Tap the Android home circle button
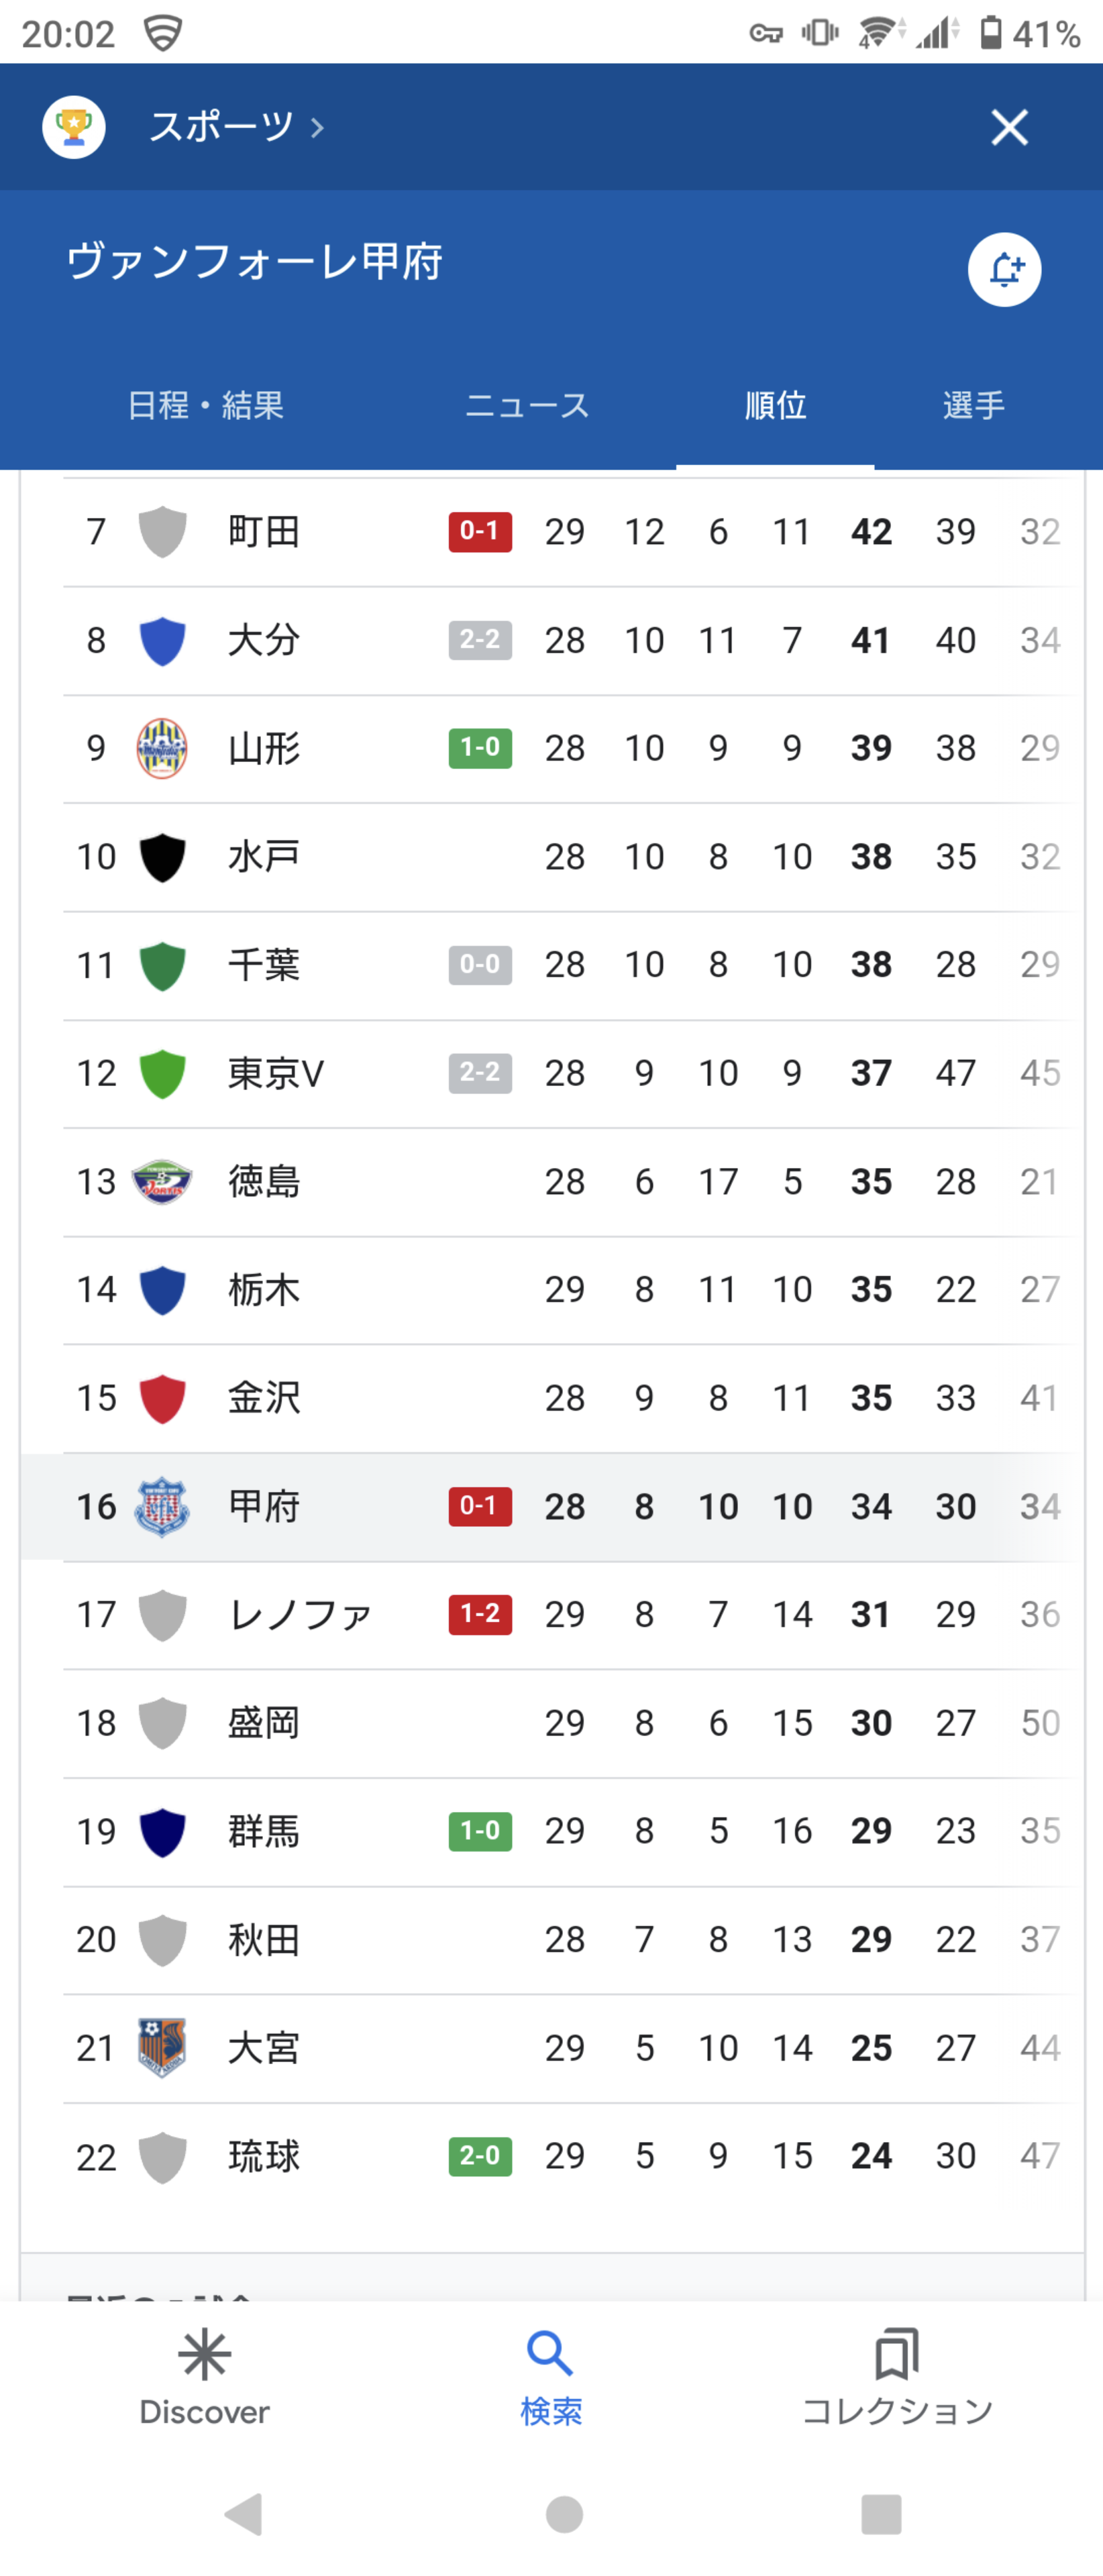 (x=564, y=2514)
